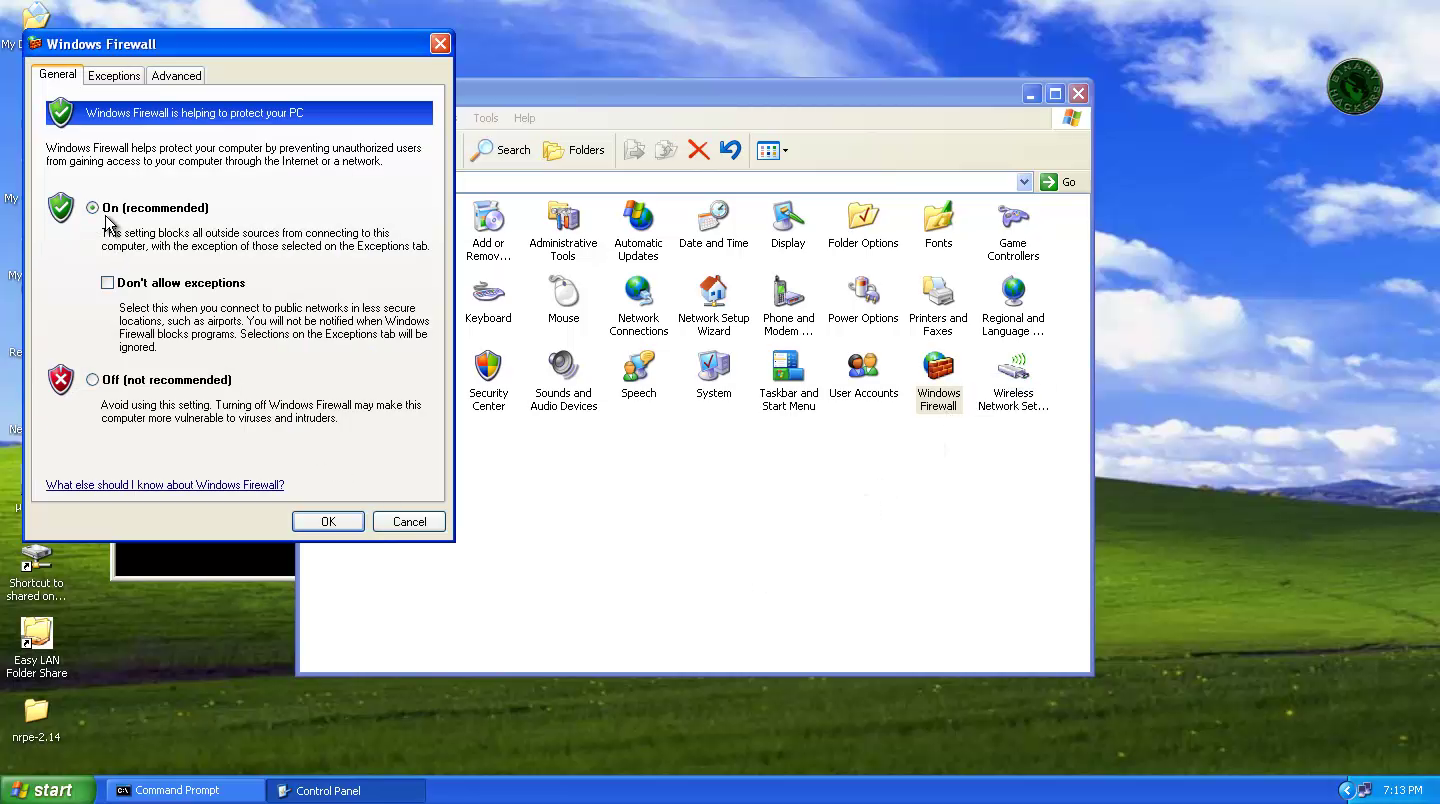The width and height of the screenshot is (1440, 804).
Task: Open User Accounts applet
Action: coord(863,375)
